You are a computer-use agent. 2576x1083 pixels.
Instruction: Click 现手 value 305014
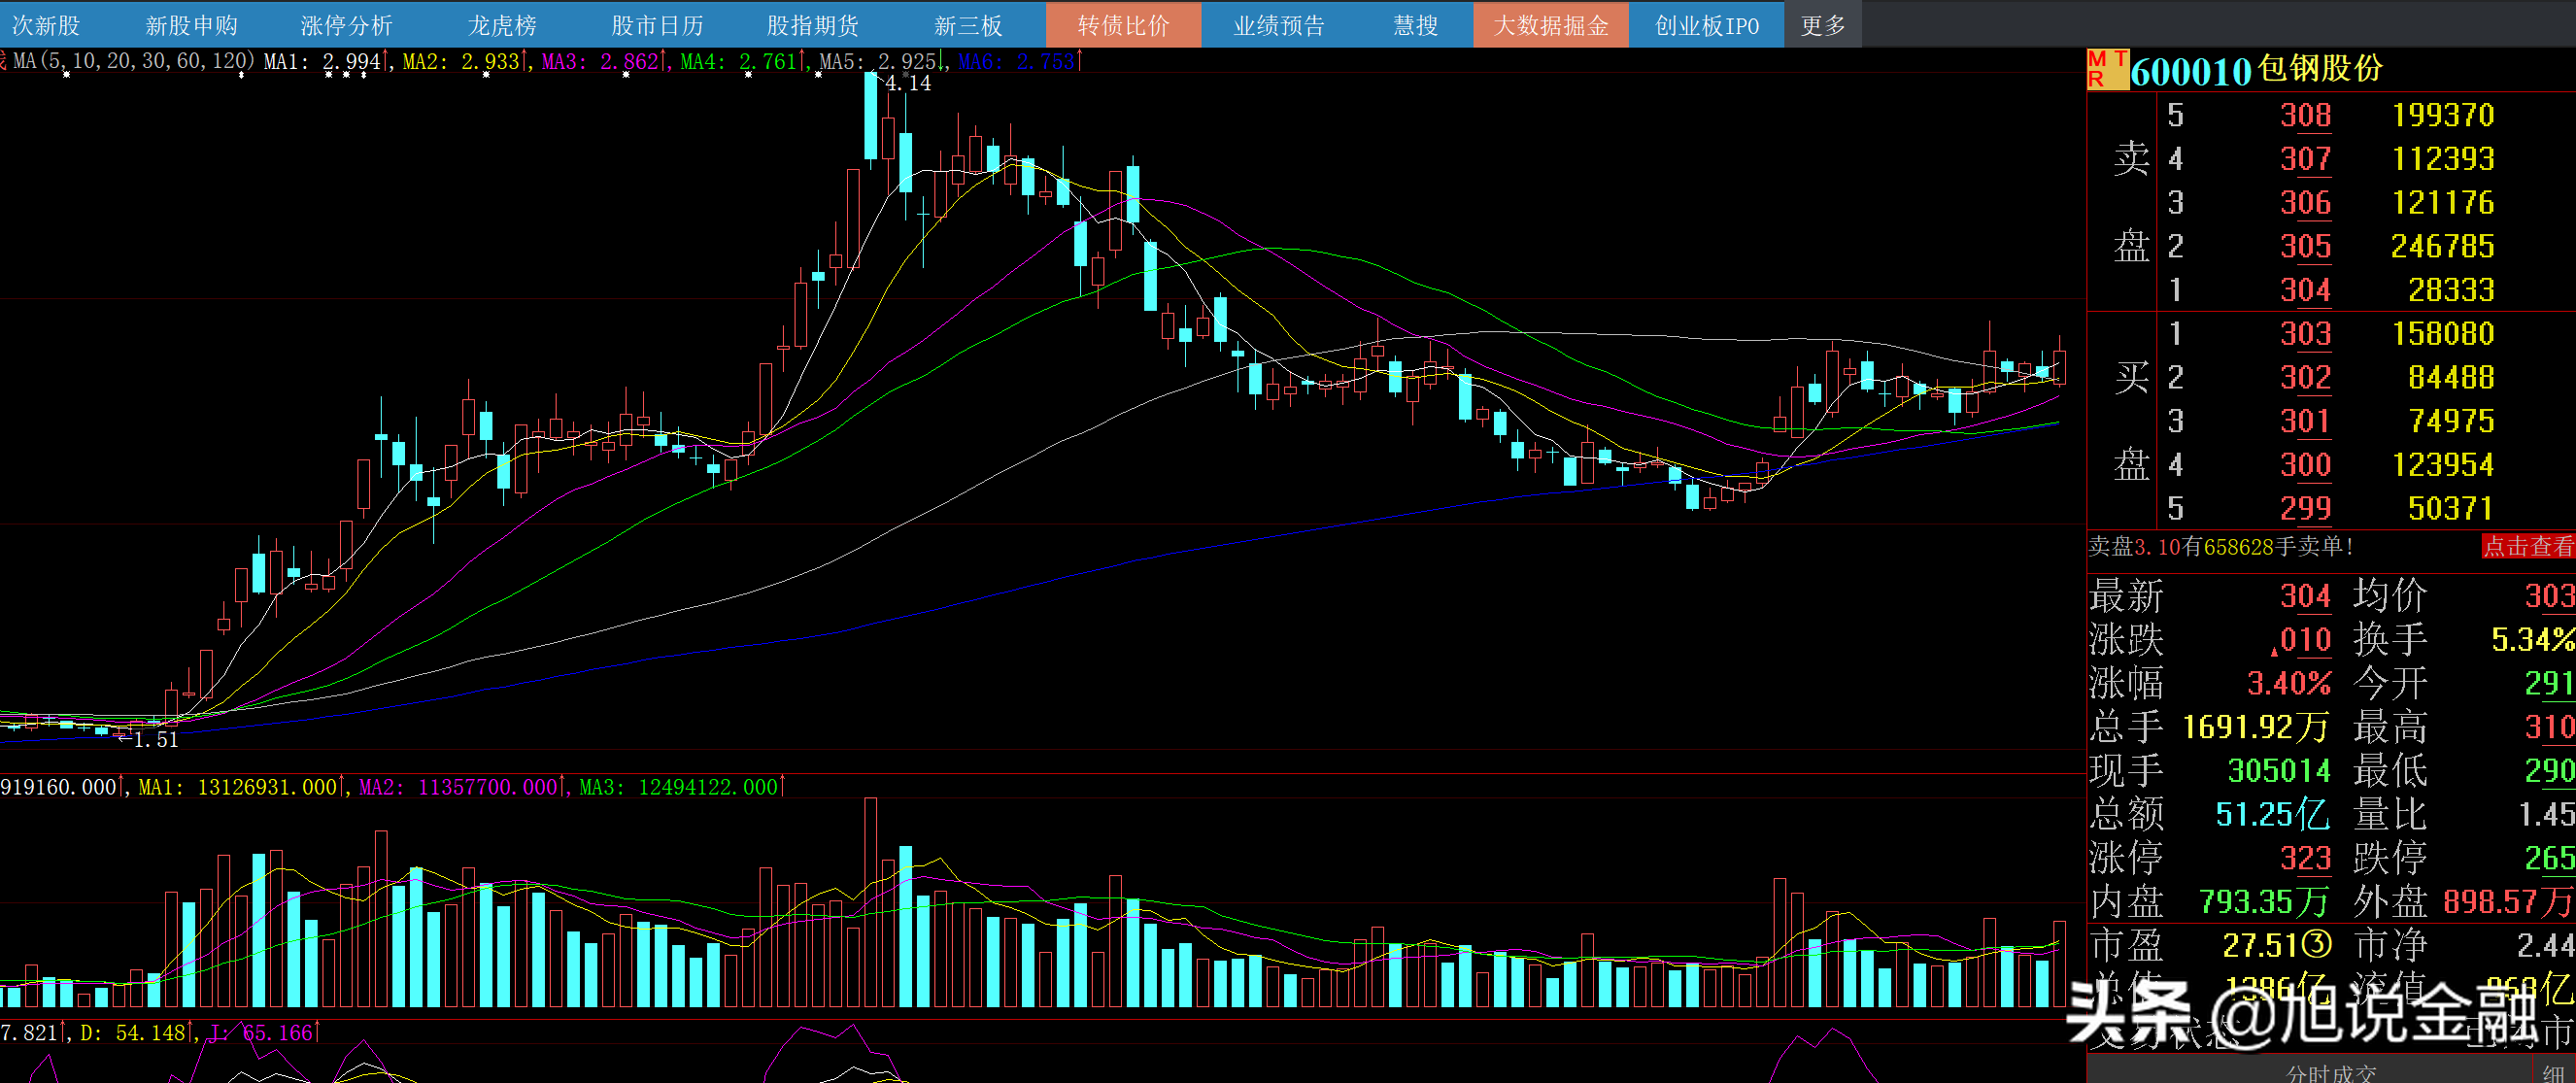tap(2279, 771)
